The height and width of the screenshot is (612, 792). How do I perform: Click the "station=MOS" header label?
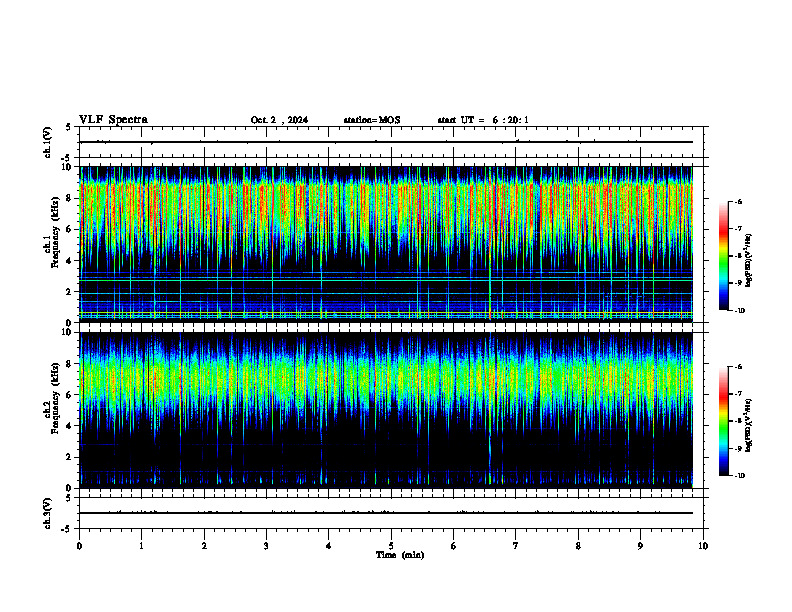(372, 120)
